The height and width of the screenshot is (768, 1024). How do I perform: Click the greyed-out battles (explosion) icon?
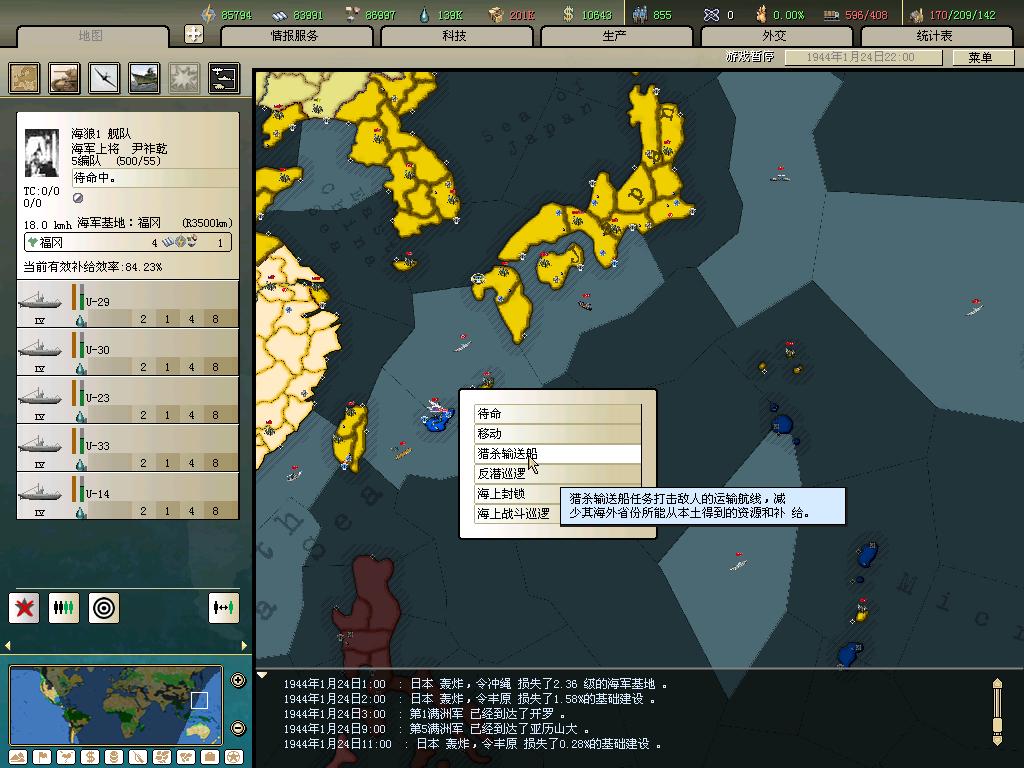184,78
